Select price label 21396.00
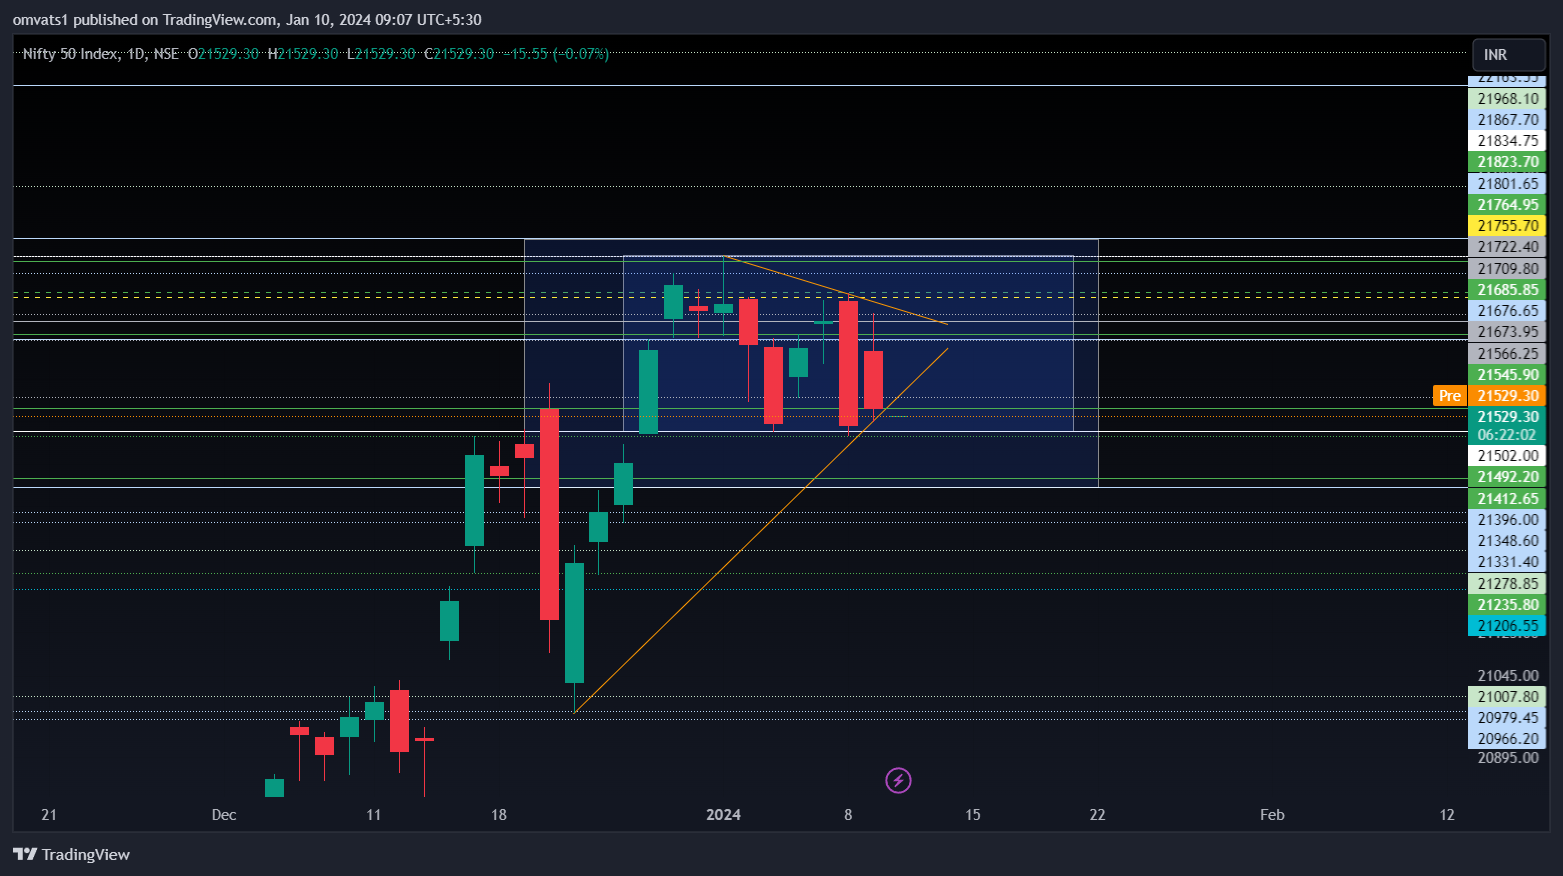The image size is (1563, 876). coord(1507,520)
